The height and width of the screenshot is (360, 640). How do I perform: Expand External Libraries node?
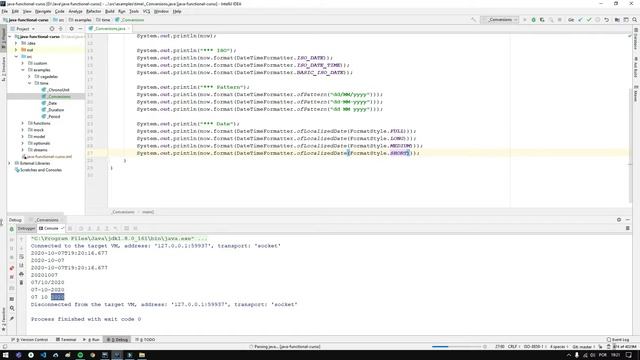10,163
